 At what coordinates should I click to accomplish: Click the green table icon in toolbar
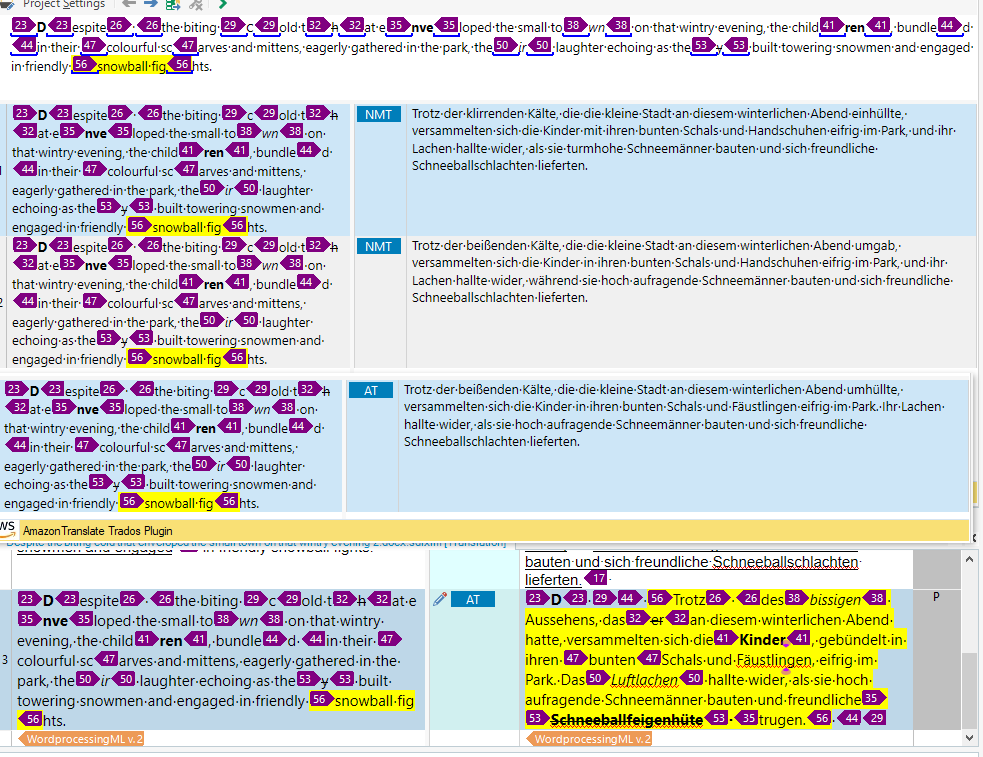point(173,4)
